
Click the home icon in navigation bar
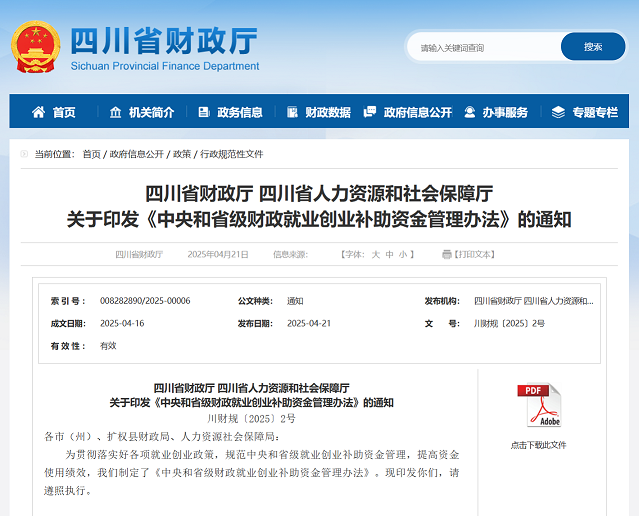click(x=39, y=112)
